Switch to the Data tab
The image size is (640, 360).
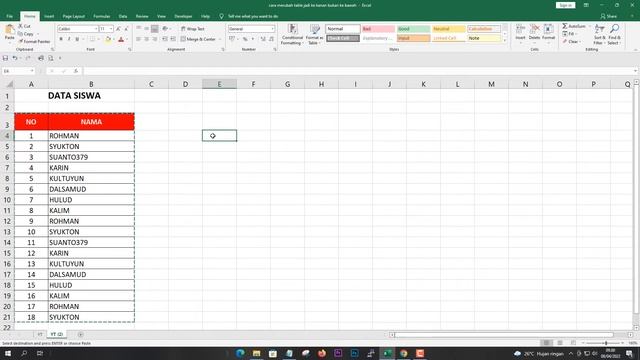click(x=123, y=16)
